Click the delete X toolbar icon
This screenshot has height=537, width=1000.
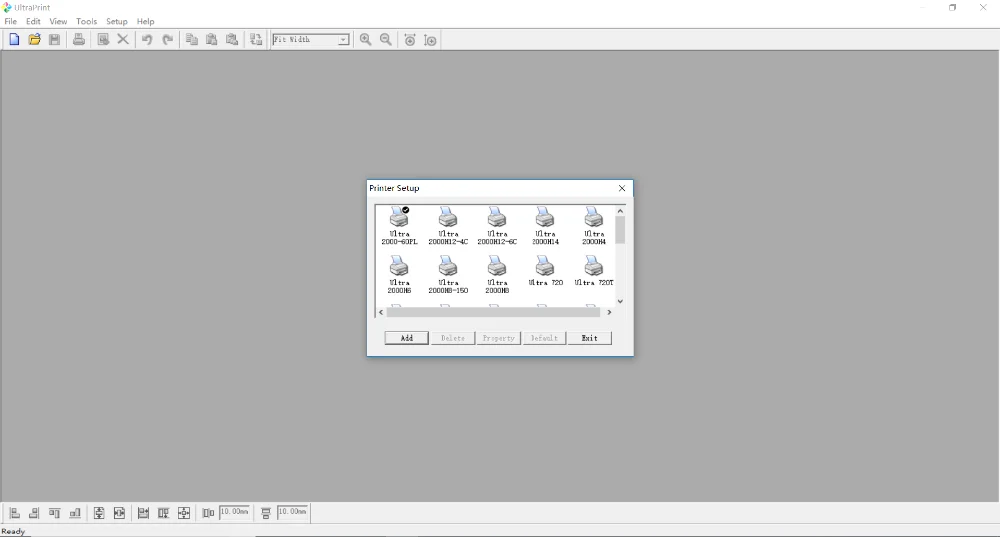(123, 40)
